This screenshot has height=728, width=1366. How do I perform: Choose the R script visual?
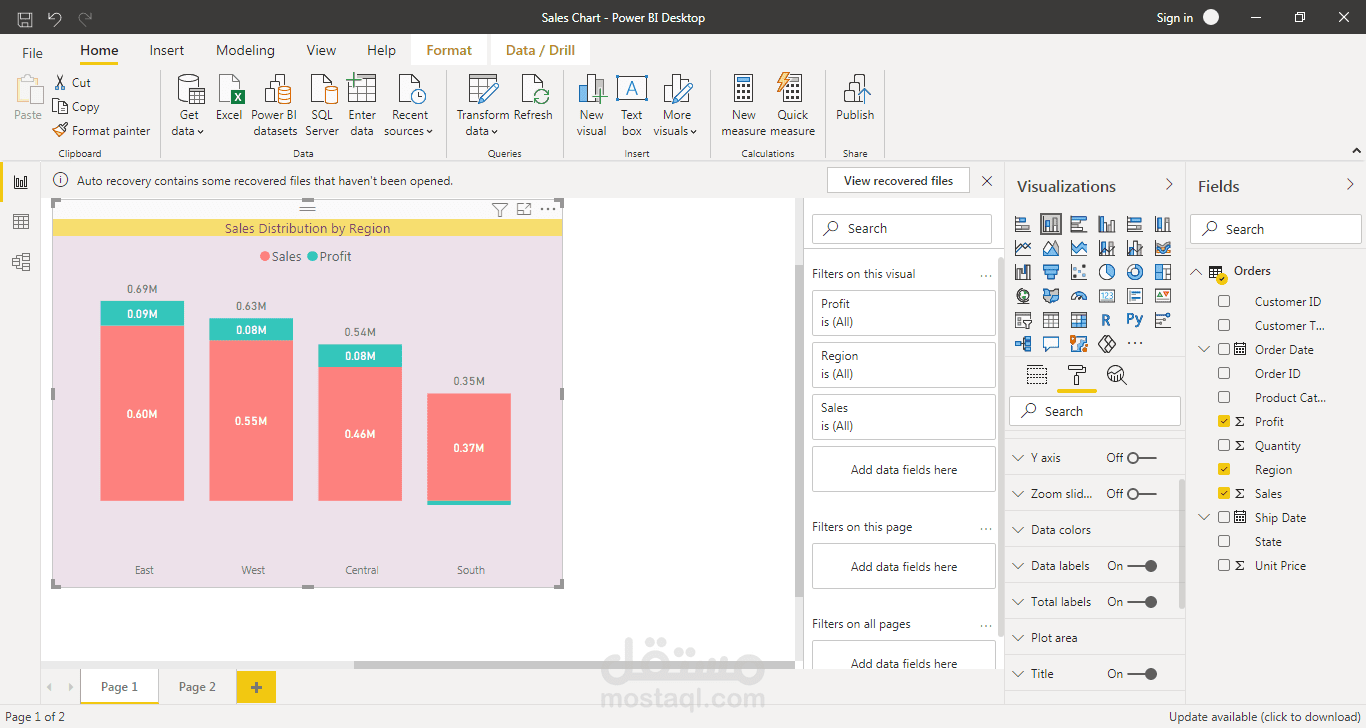pos(1106,320)
